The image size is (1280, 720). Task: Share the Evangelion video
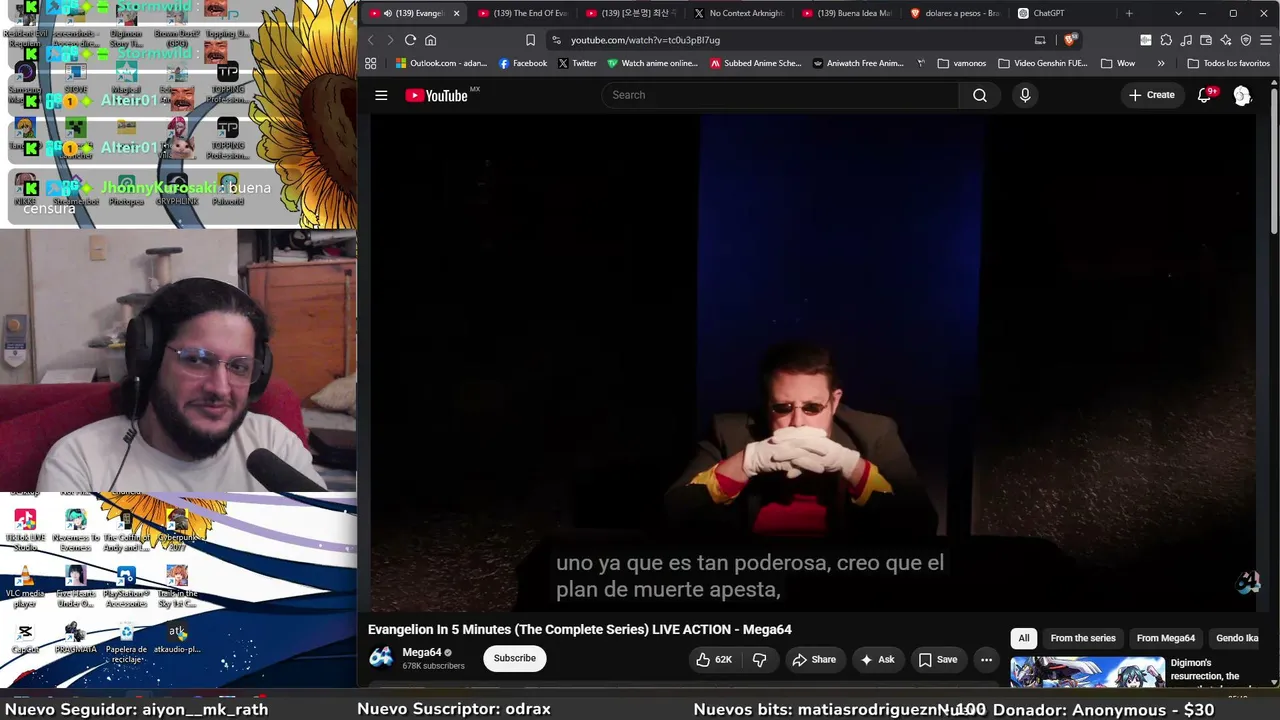pyautogui.click(x=814, y=659)
